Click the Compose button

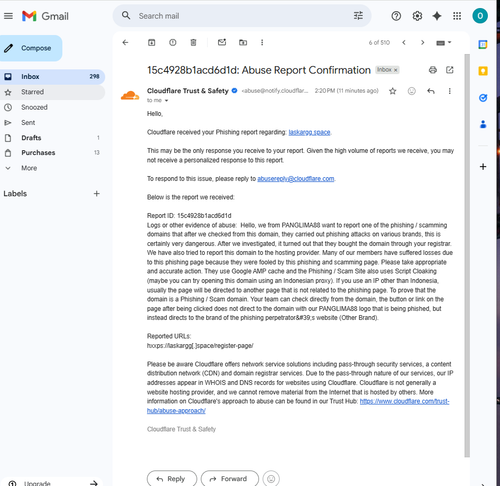tap(30, 48)
